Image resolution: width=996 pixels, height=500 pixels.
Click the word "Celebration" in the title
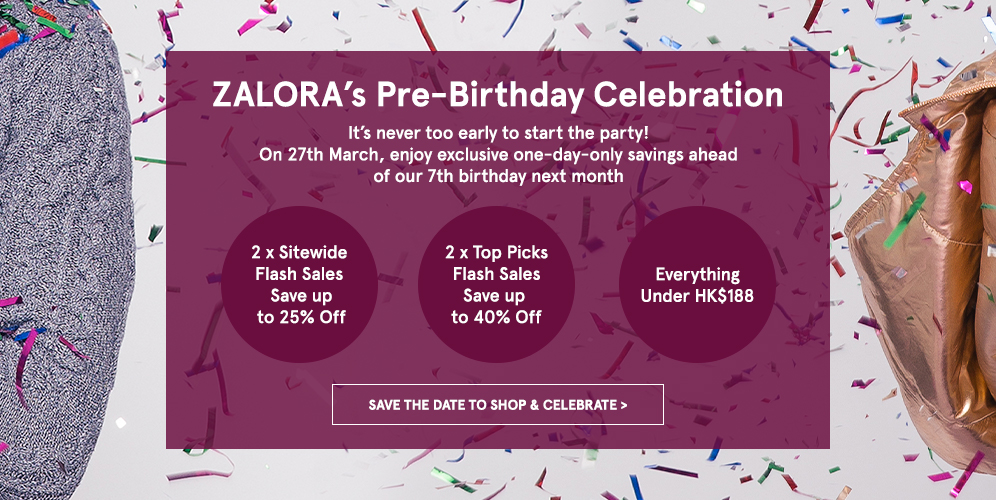pos(688,95)
